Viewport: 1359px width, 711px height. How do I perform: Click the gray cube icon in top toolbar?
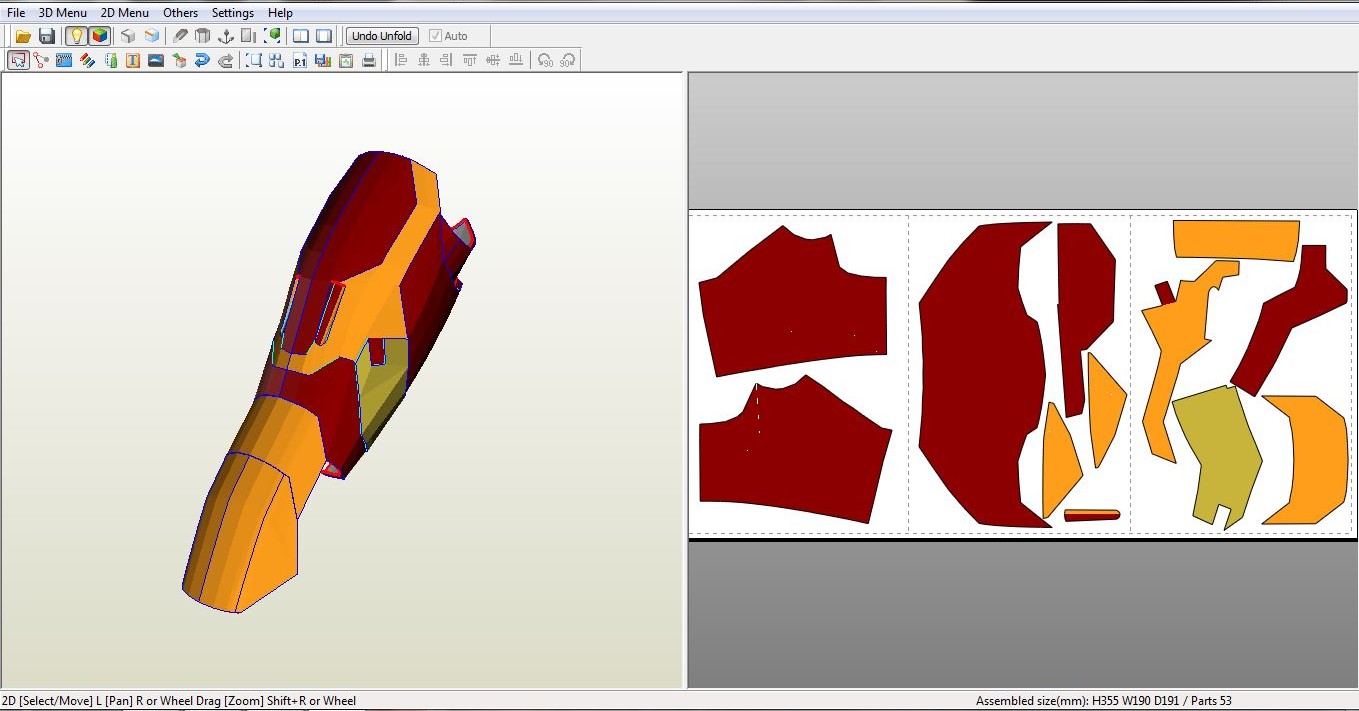[128, 36]
